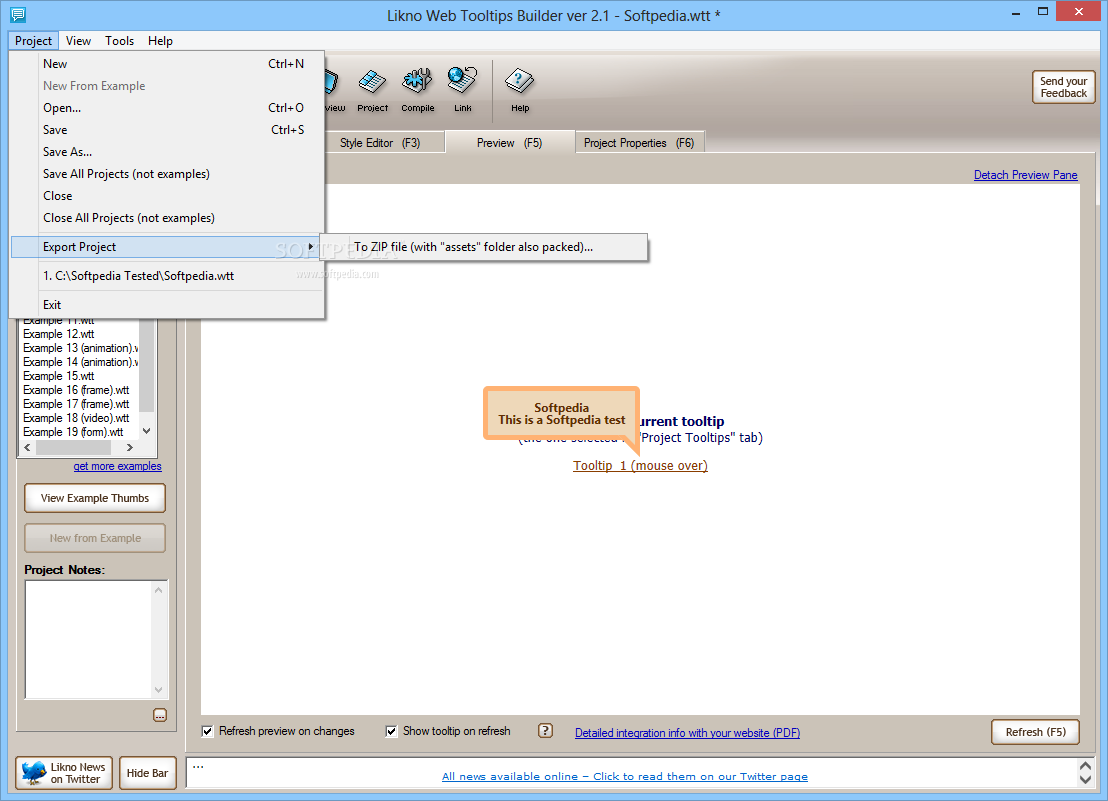Click inside the Project Notes text box
The height and width of the screenshot is (801, 1108).
click(x=88, y=640)
